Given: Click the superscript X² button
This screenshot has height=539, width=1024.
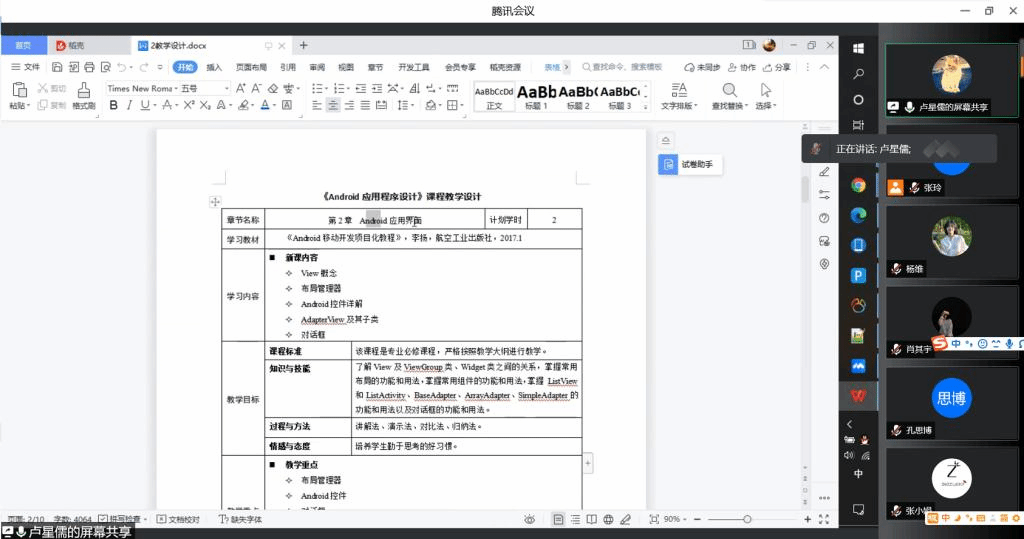Looking at the screenshot, I should (188, 105).
